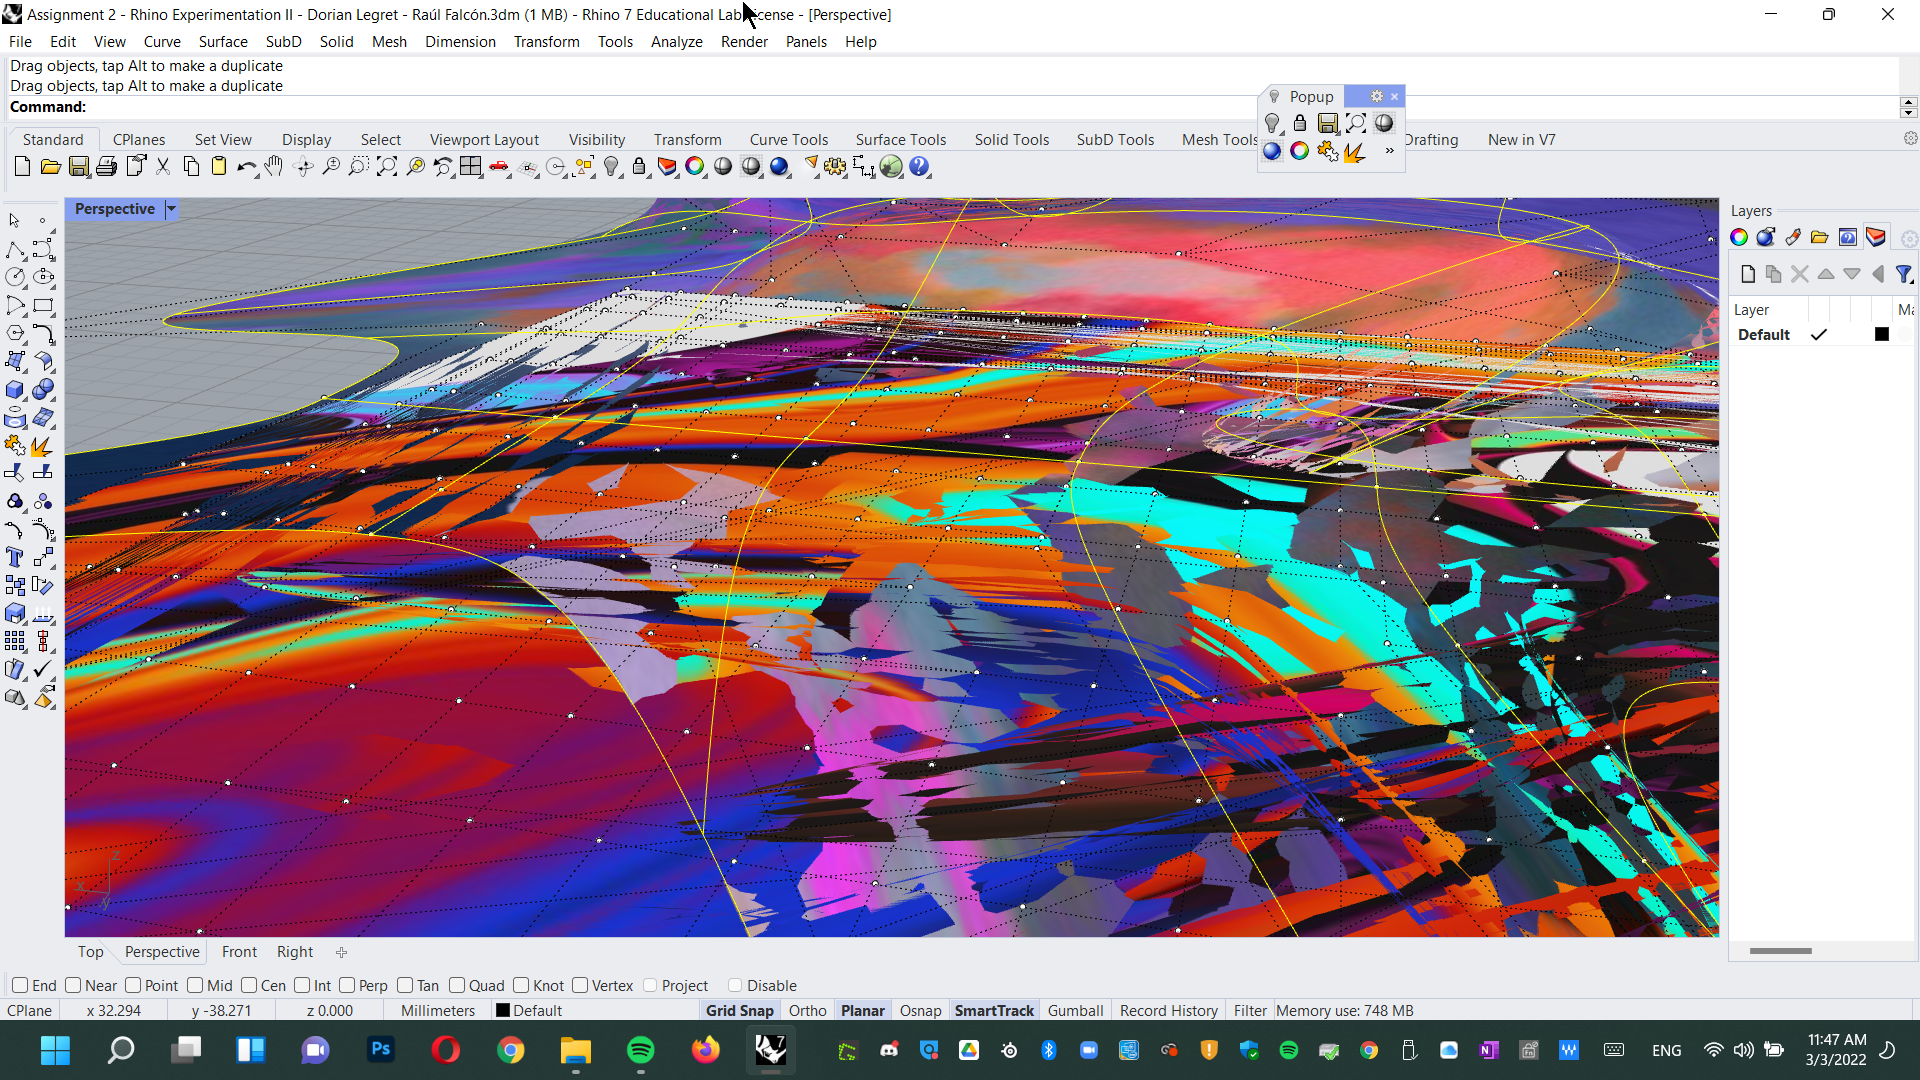The image size is (1920, 1080).
Task: Click the Rectangular Array icon in sidebar
Action: (x=15, y=641)
